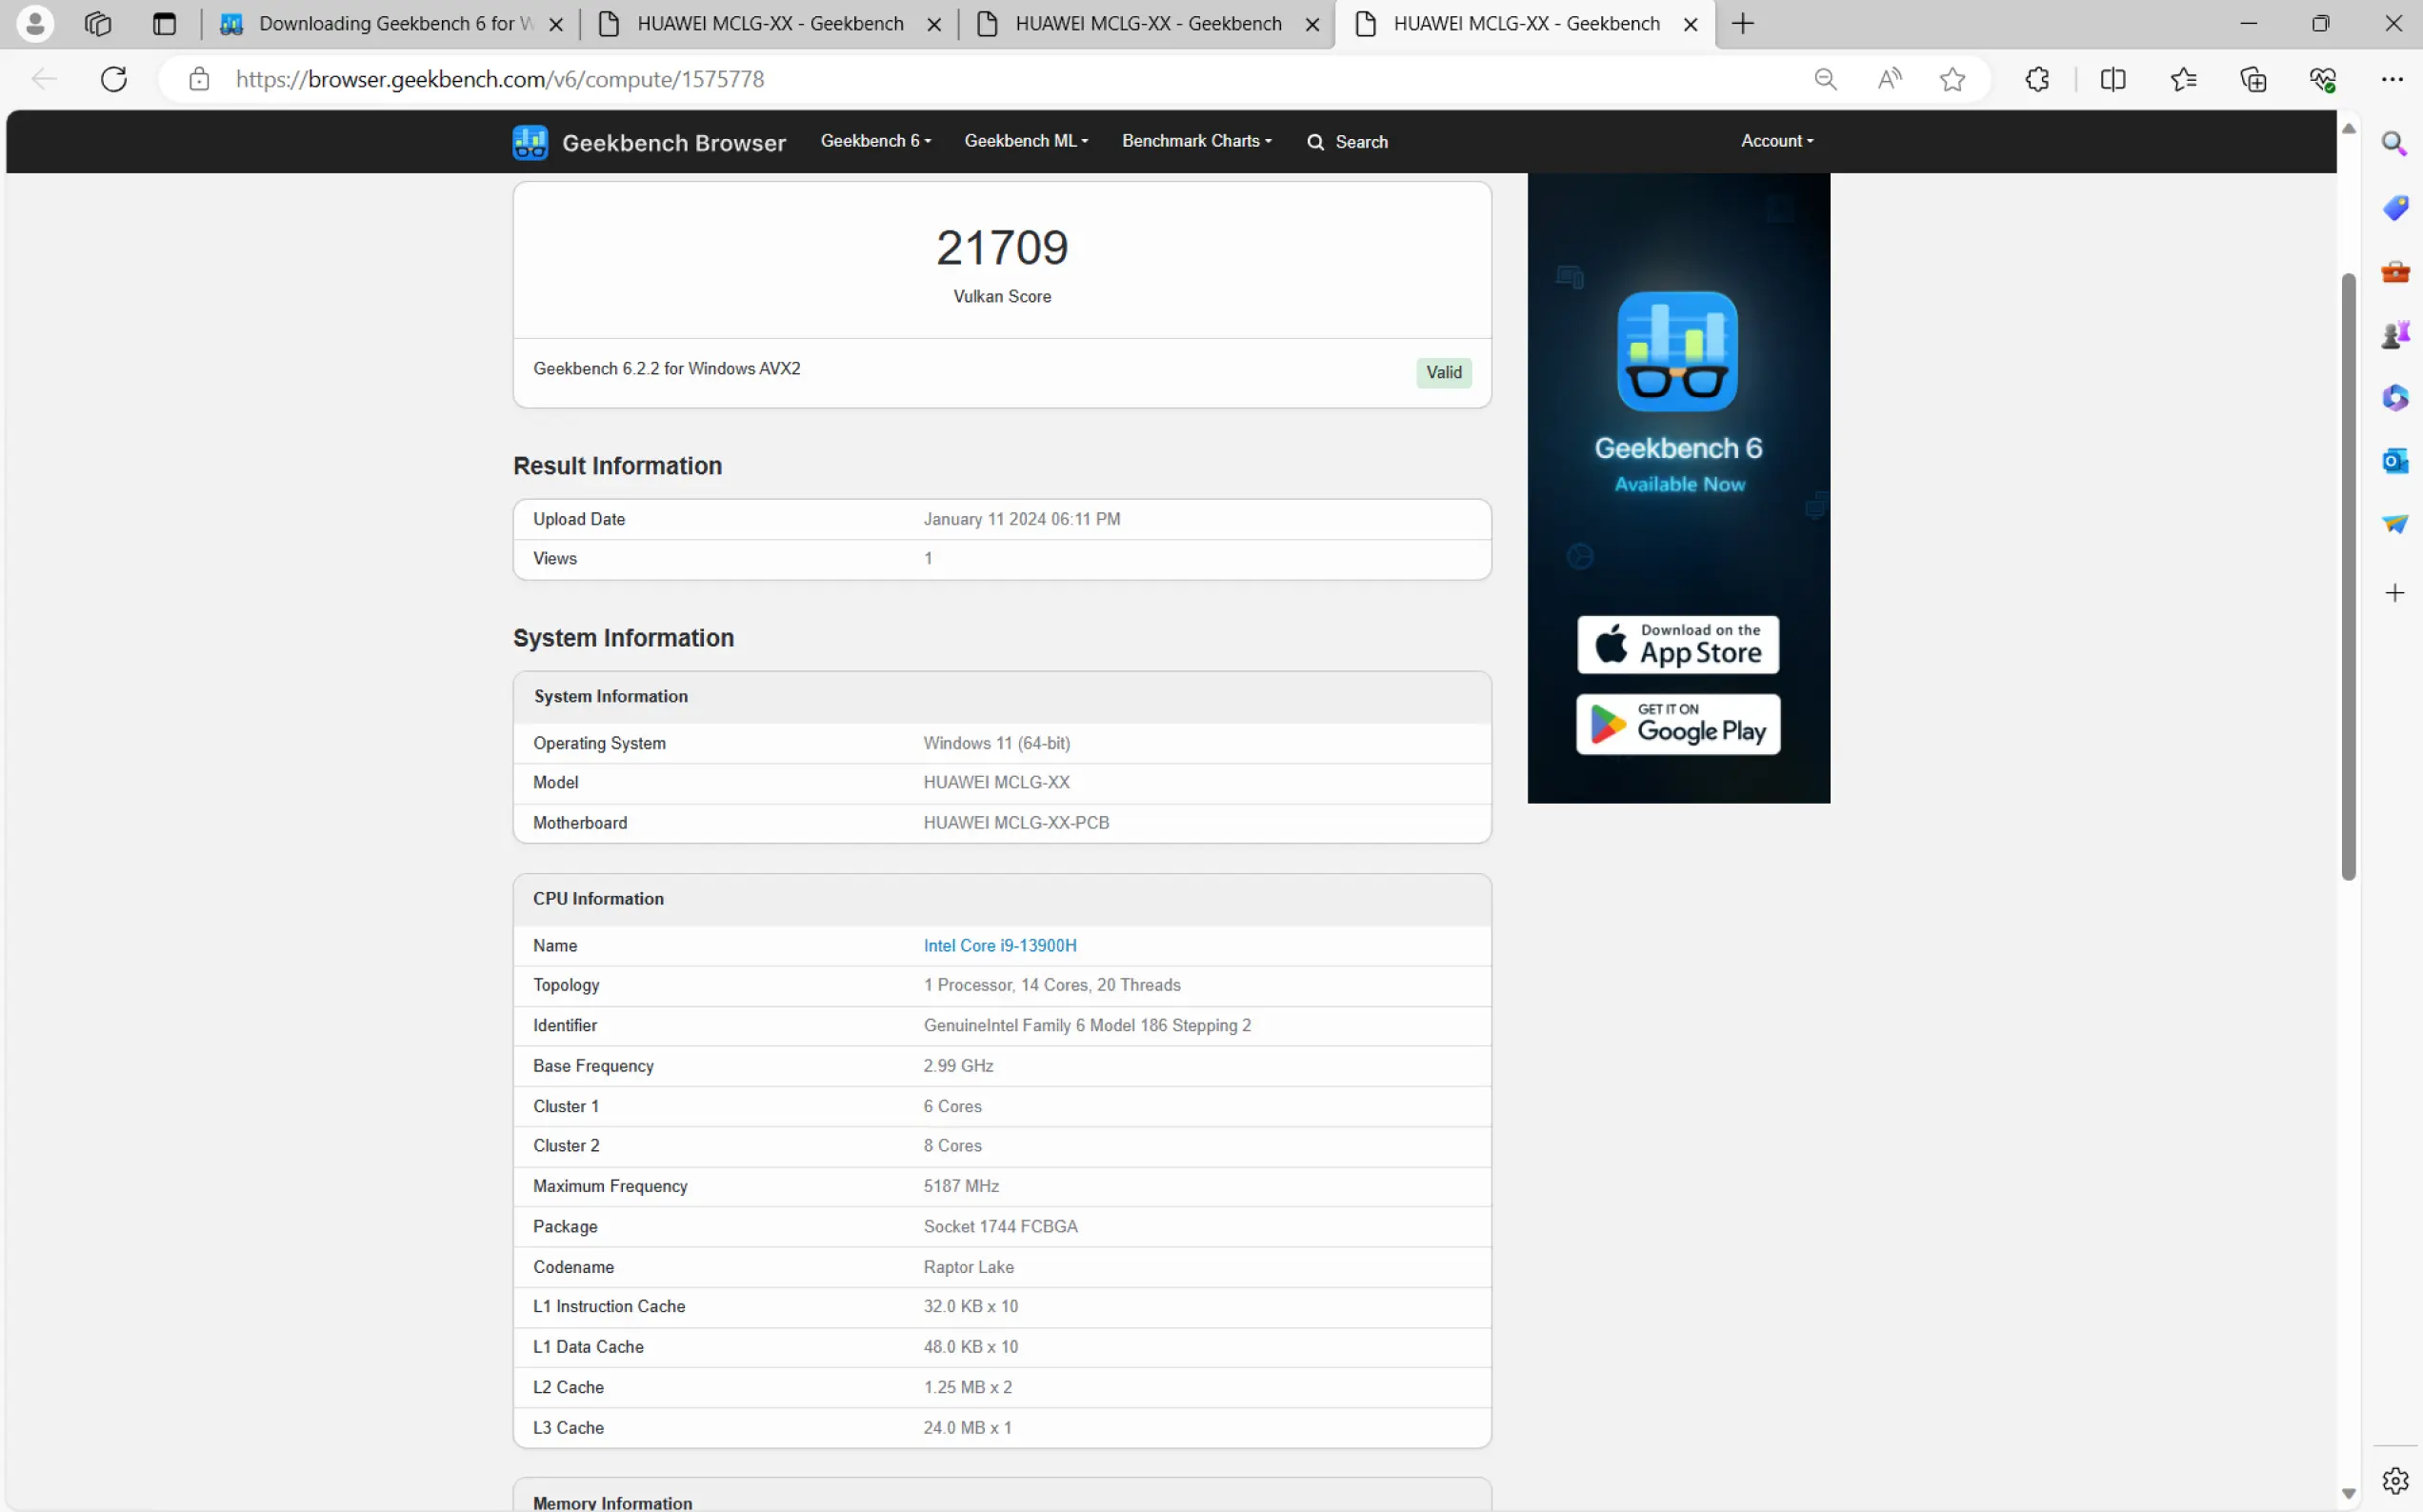Open the Favorites list icon

tap(2183, 79)
